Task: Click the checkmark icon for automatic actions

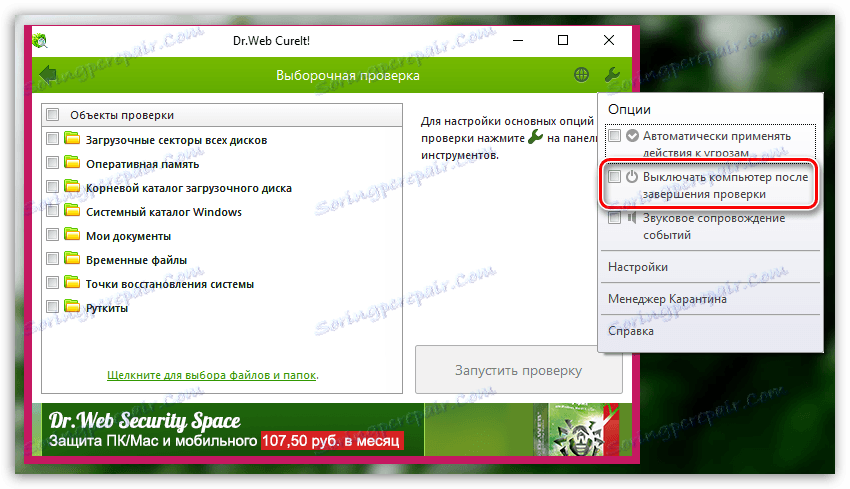Action: [632, 136]
